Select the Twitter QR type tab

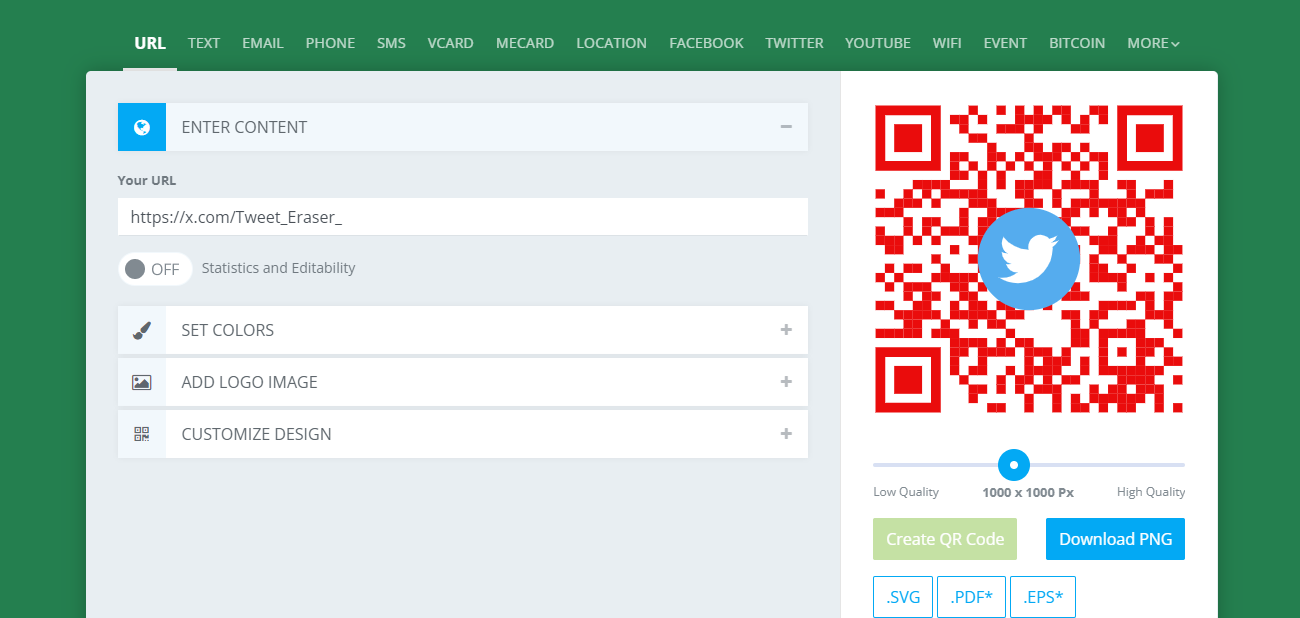(x=794, y=43)
